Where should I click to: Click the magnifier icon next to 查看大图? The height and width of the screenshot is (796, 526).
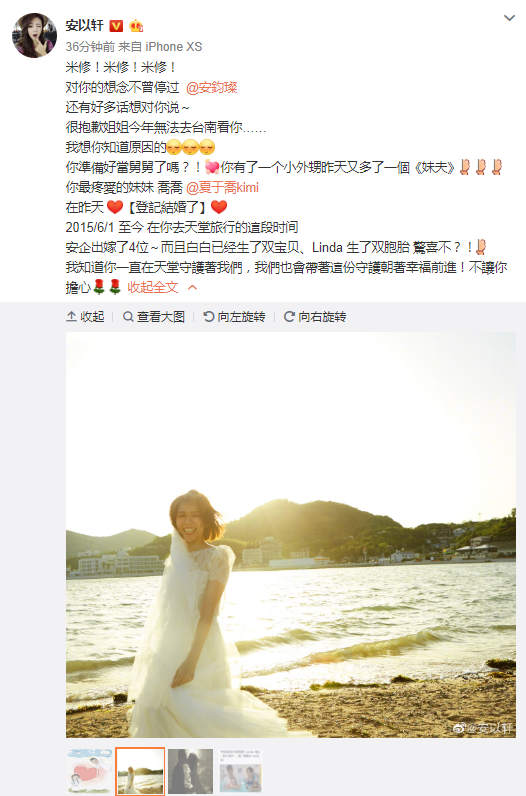pyautogui.click(x=128, y=317)
